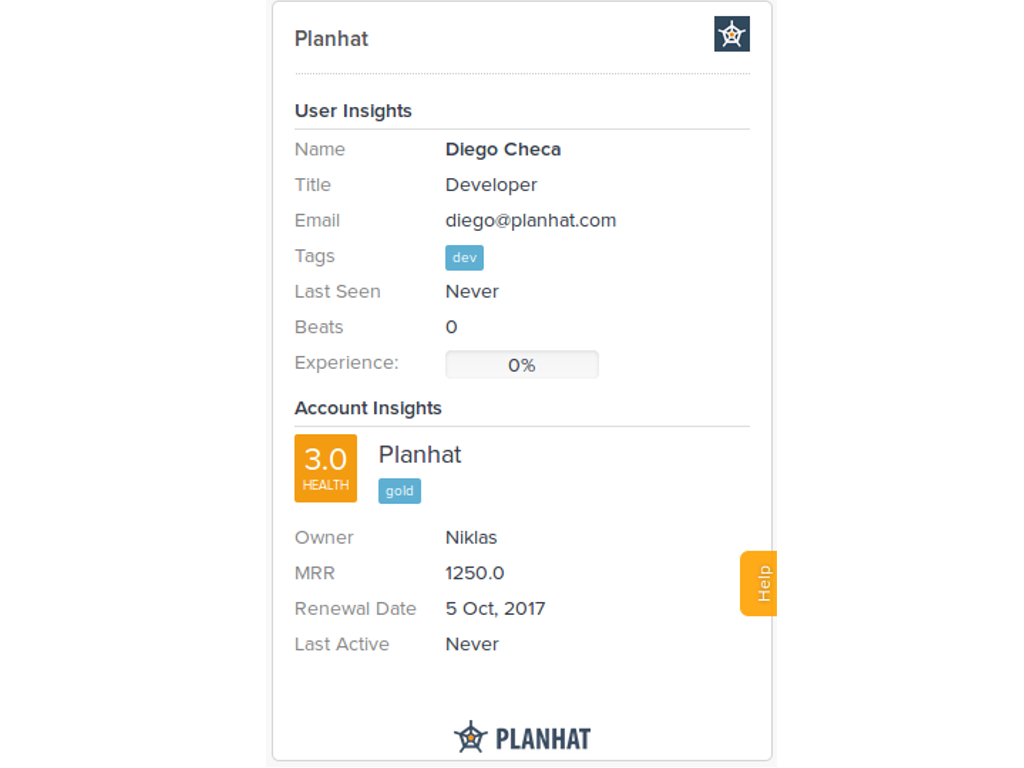Open the Planhat account name
Viewport: 1024px width, 768px height.
(x=420, y=455)
